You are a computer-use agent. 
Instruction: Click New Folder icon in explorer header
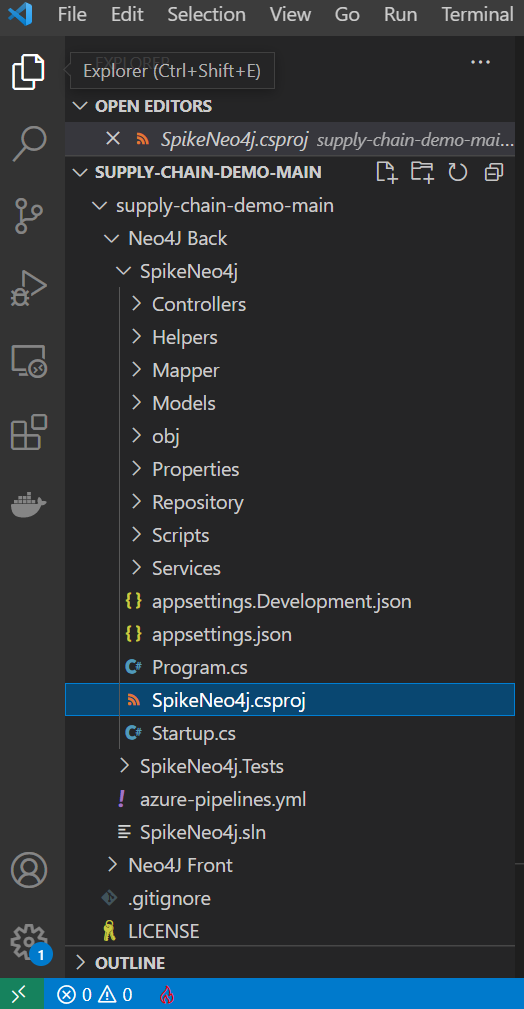422,172
